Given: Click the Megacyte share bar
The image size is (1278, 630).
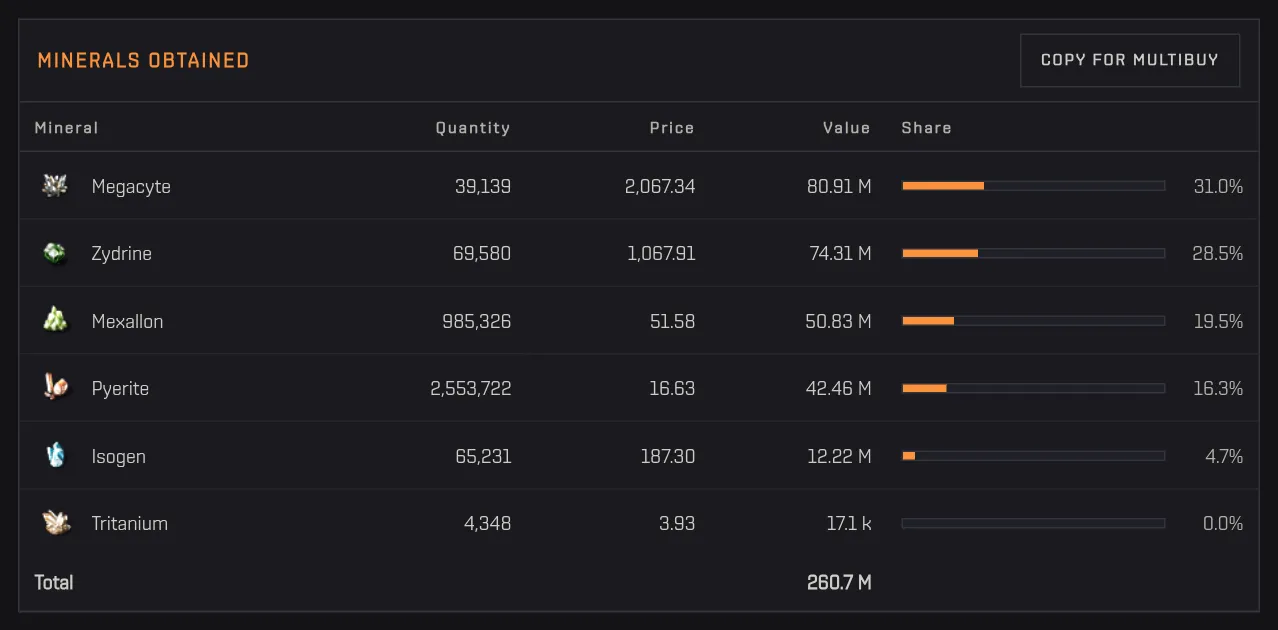Looking at the screenshot, I should (x=1034, y=186).
